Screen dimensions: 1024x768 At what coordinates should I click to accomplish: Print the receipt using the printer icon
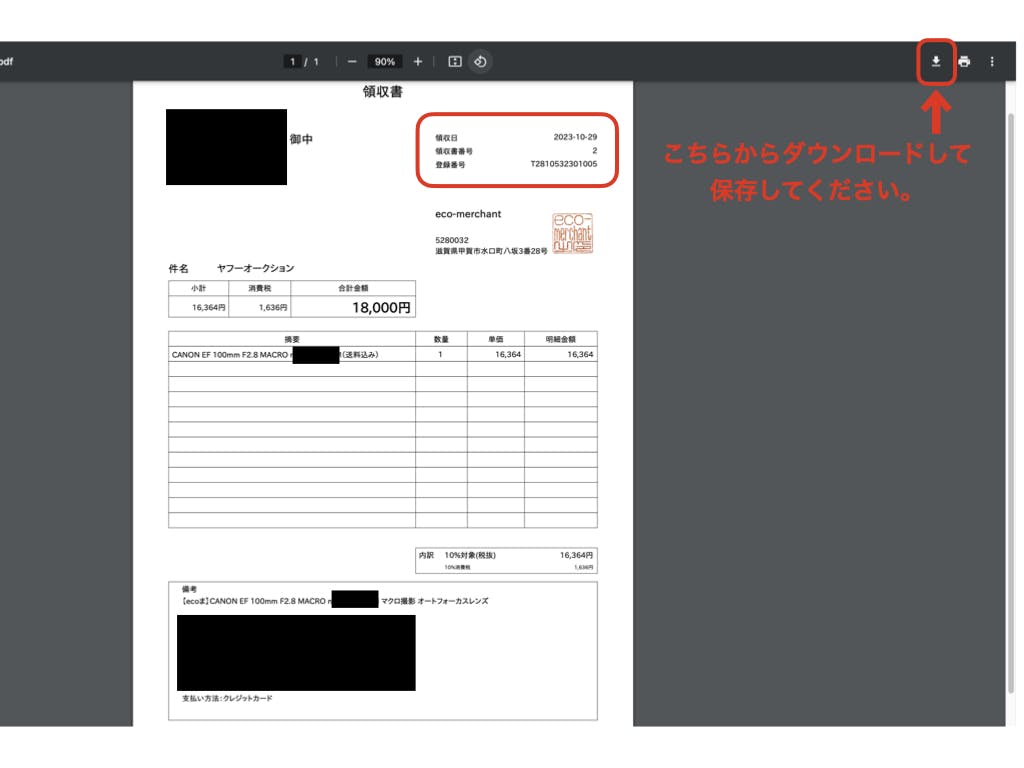coord(964,61)
